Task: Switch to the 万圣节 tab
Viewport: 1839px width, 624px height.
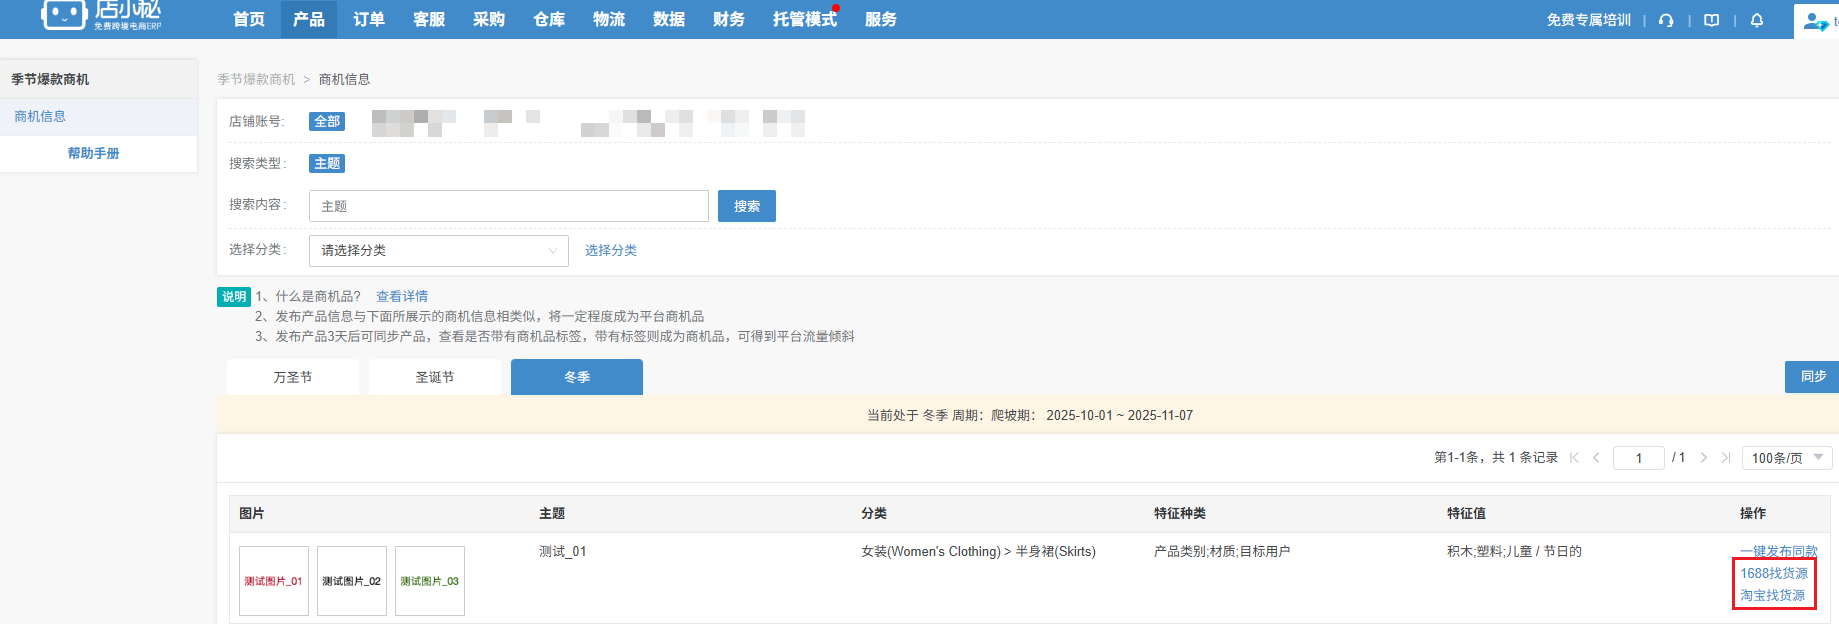Action: pyautogui.click(x=292, y=377)
